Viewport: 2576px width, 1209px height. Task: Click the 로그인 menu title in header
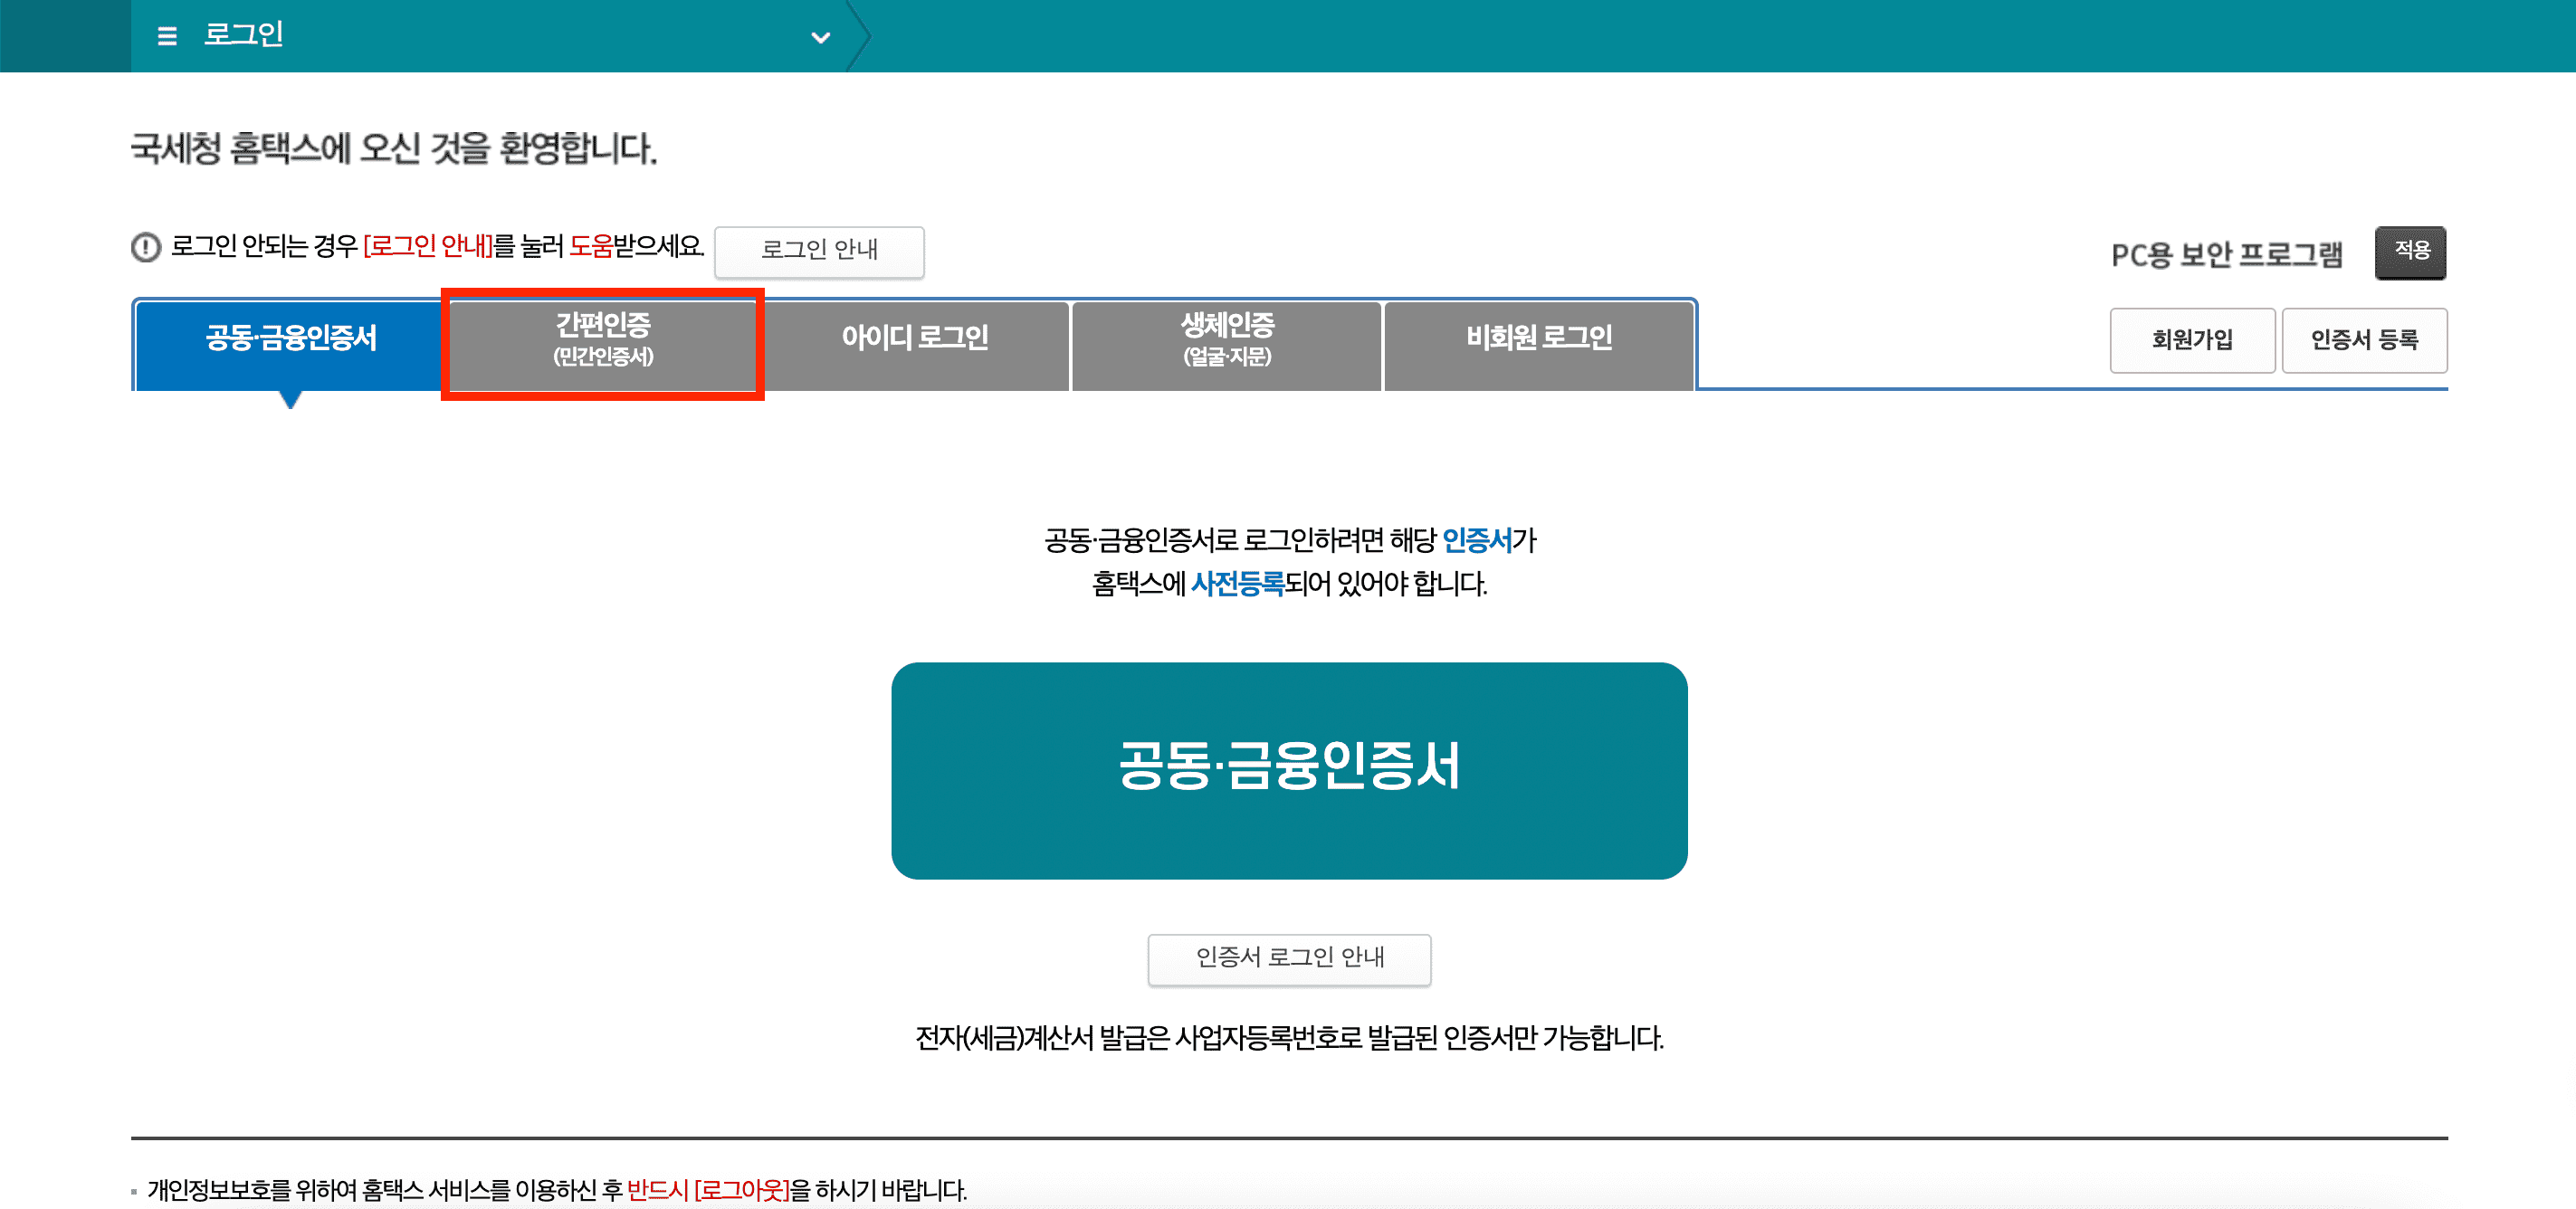coord(243,35)
